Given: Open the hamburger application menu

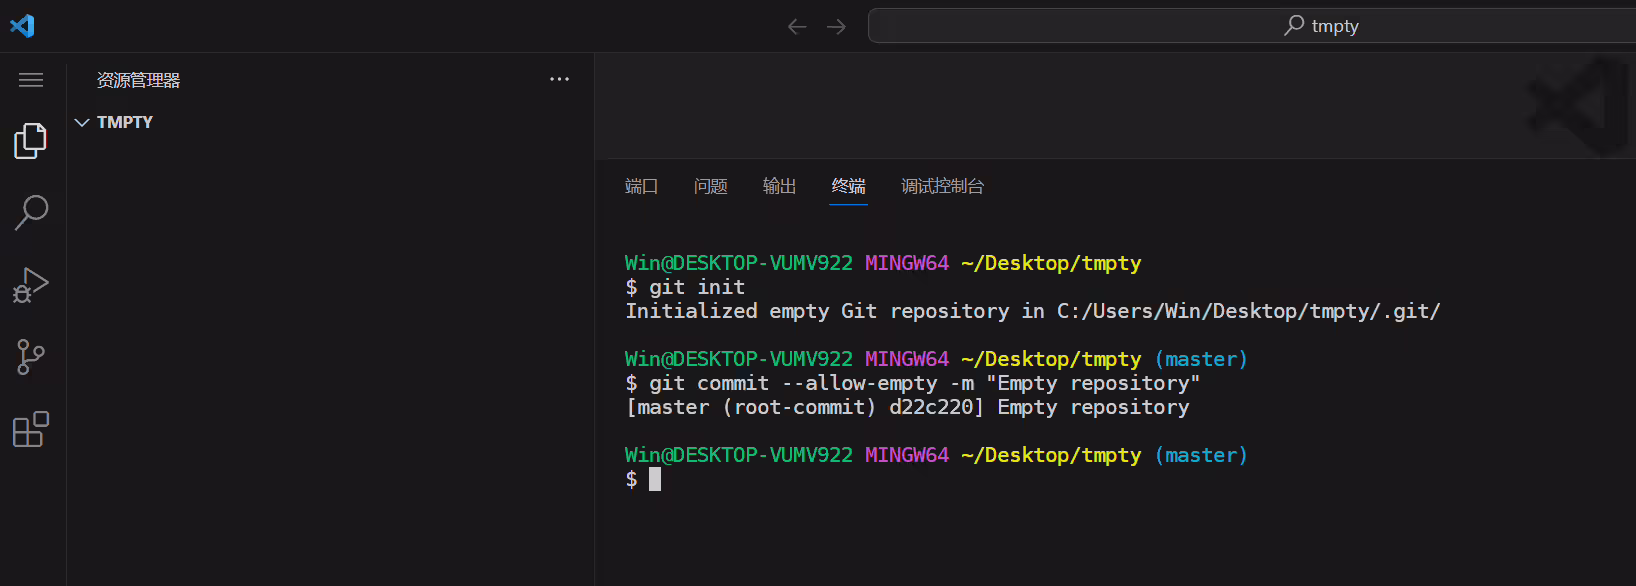Looking at the screenshot, I should [31, 80].
